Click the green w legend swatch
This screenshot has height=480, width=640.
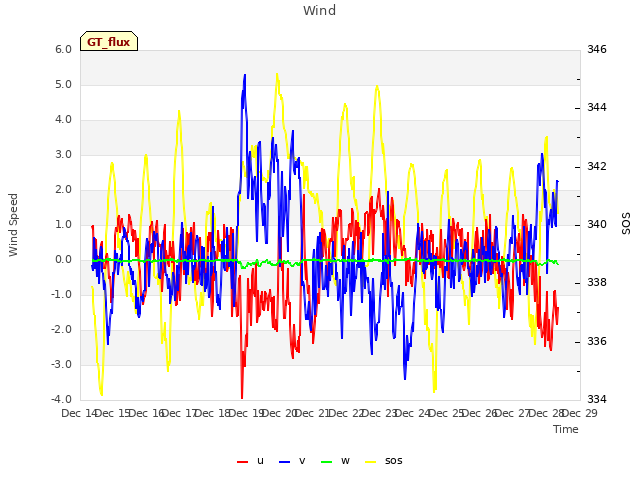click(327, 462)
